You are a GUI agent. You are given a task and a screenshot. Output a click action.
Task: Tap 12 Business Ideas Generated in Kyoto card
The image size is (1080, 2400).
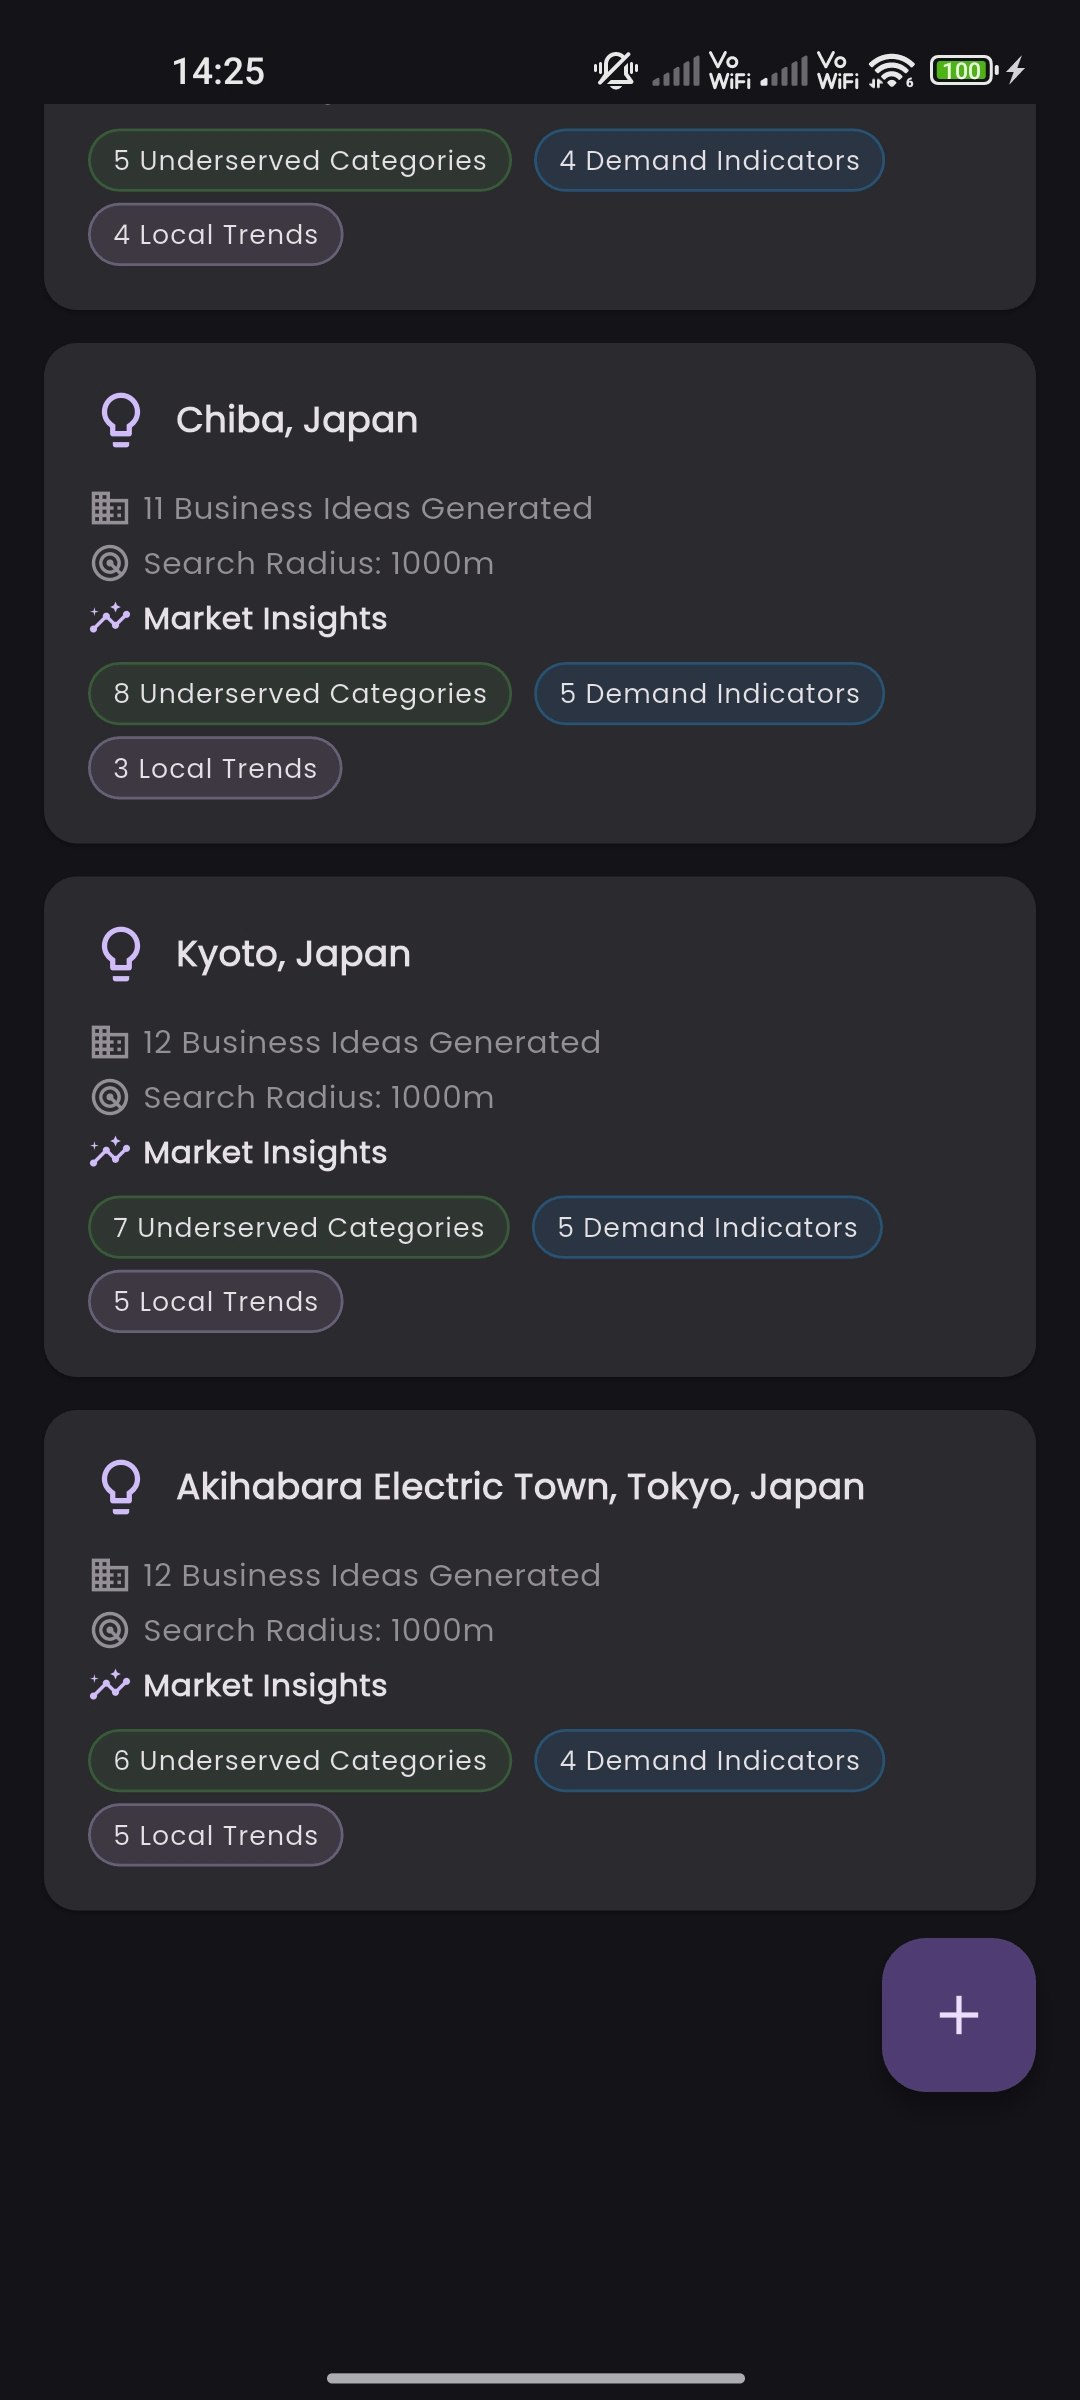pyautogui.click(x=372, y=1042)
